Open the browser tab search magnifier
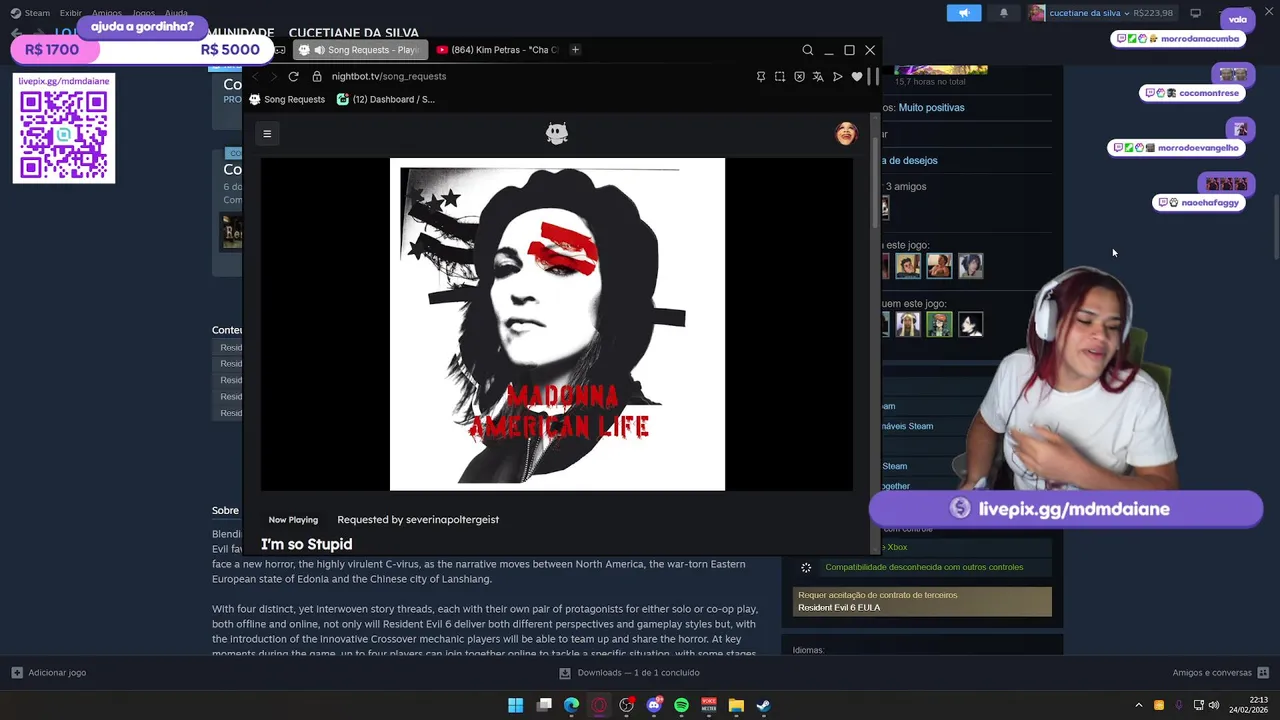The width and height of the screenshot is (1280, 720). tap(807, 50)
